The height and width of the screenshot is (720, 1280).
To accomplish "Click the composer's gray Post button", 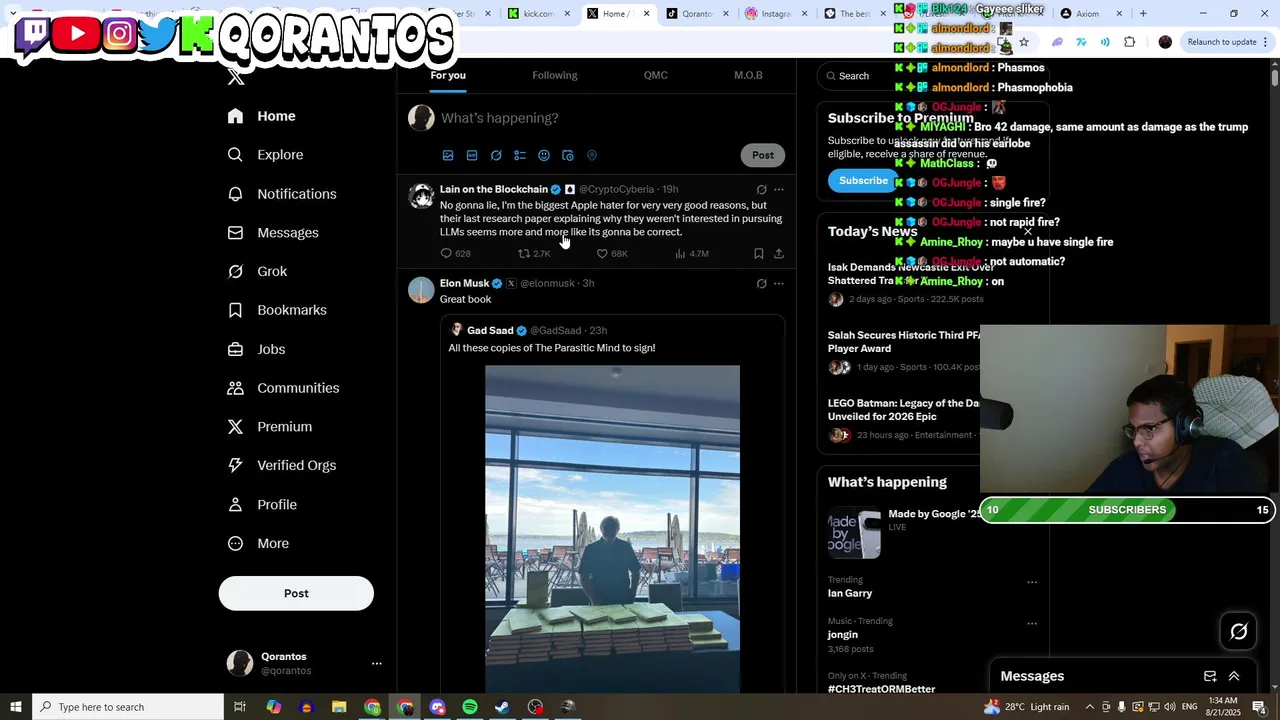I will (763, 155).
